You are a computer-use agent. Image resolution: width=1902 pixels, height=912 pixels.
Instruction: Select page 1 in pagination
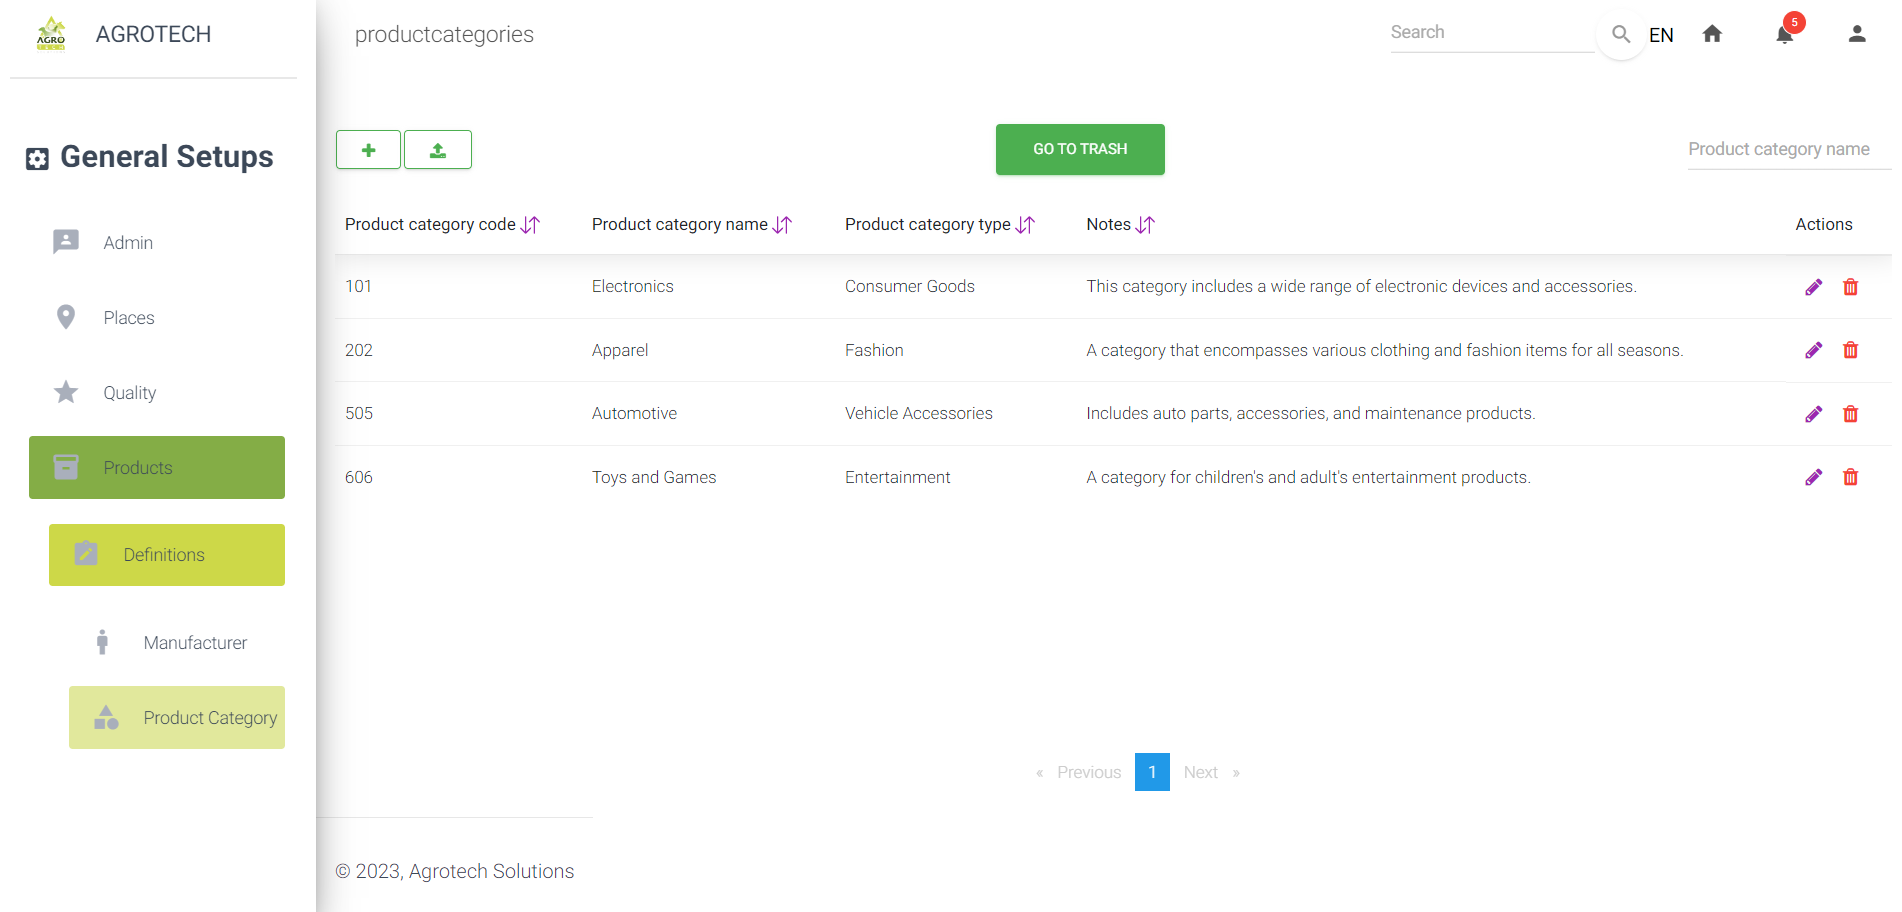1151,772
